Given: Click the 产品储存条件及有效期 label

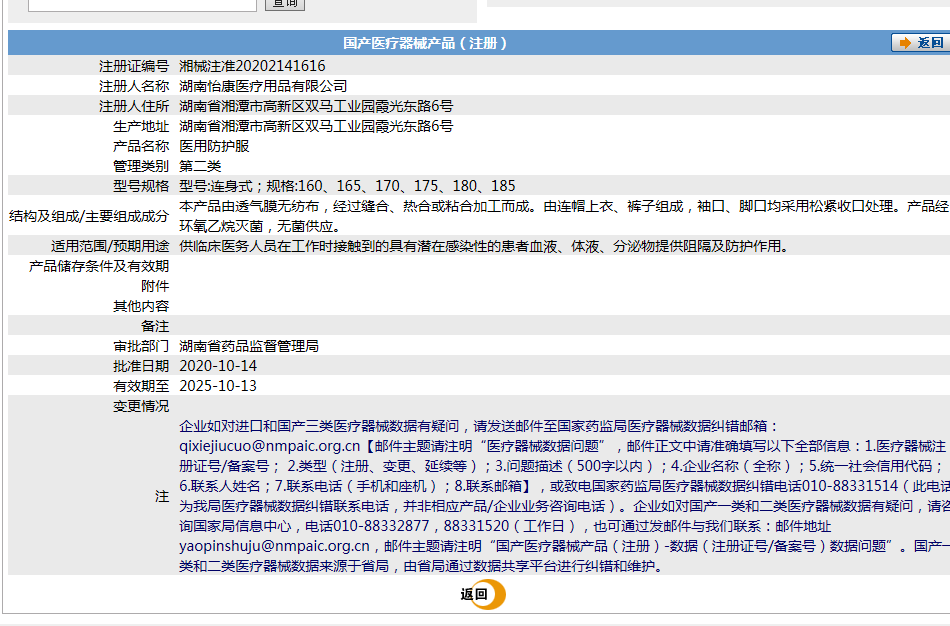Looking at the screenshot, I should (99, 266).
